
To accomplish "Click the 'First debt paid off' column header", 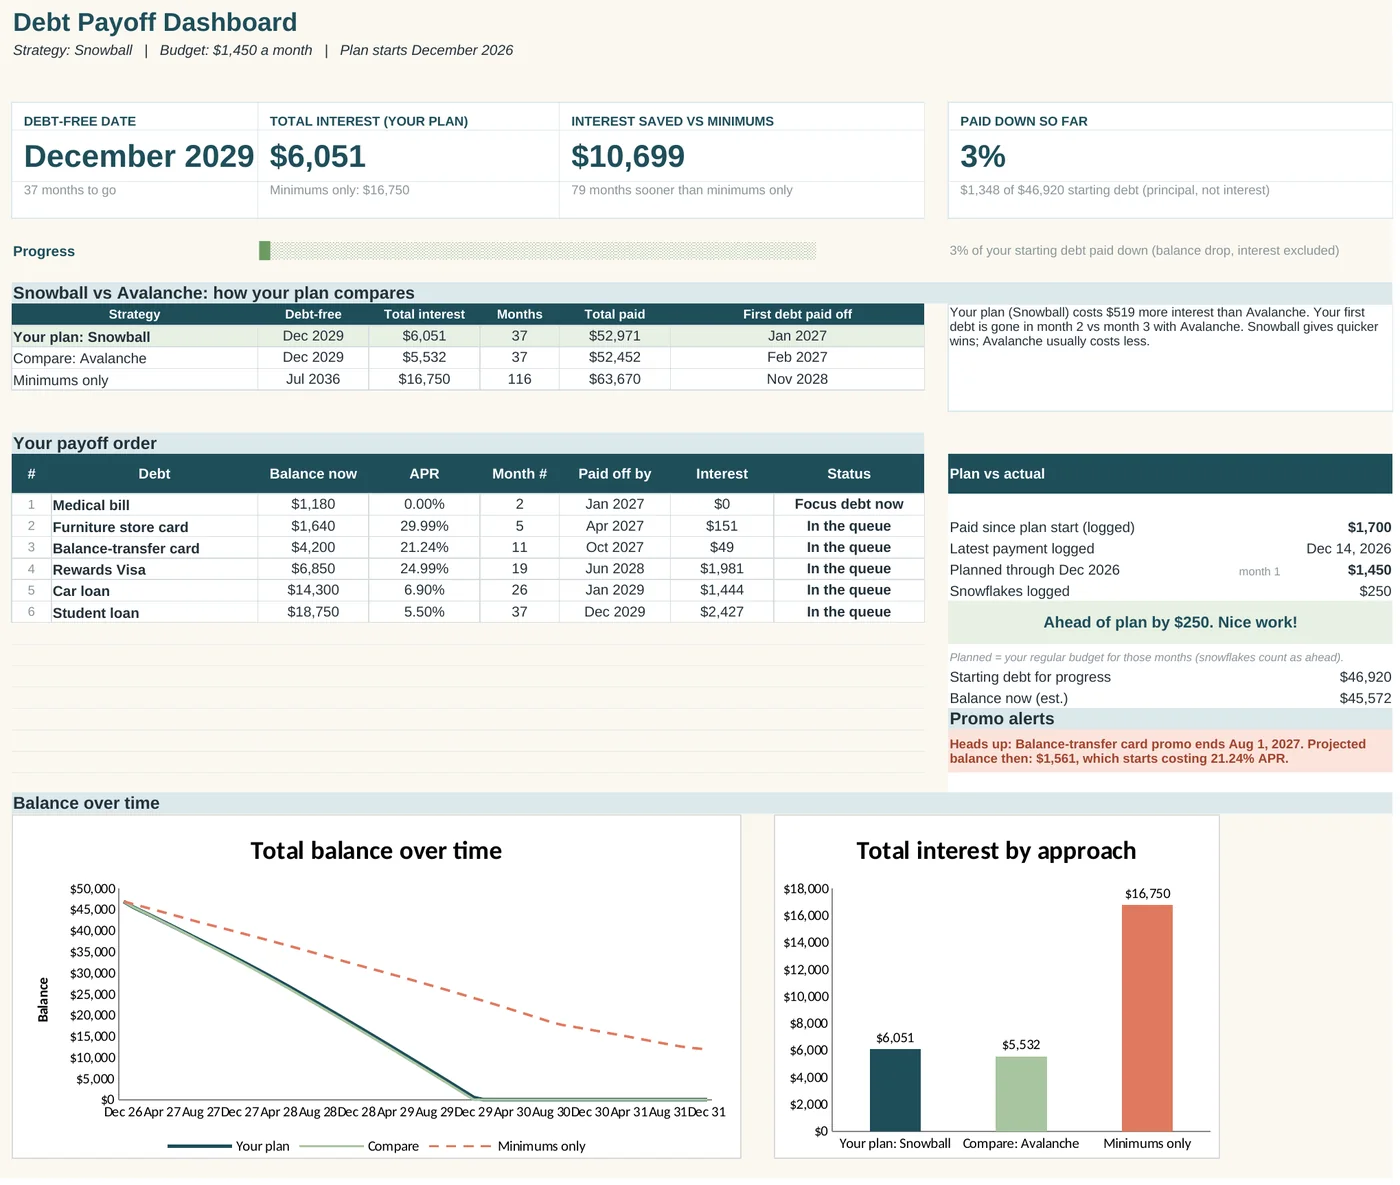I will click(x=797, y=314).
